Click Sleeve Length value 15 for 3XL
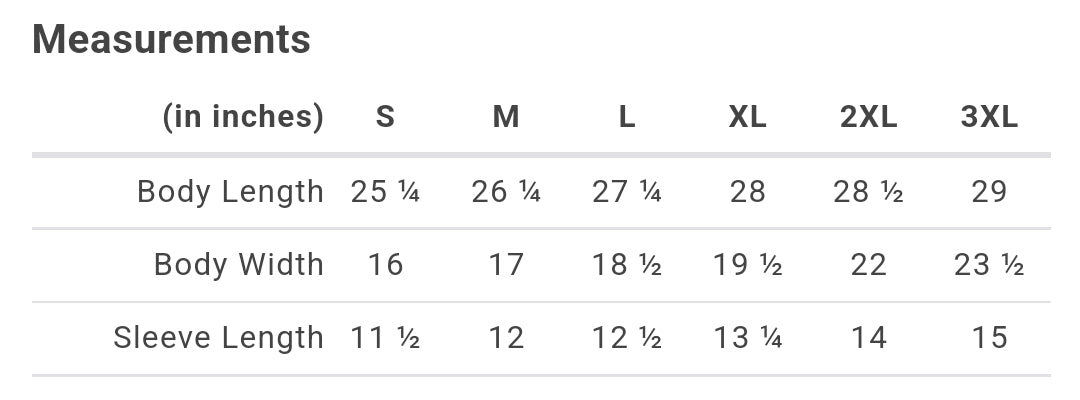 [x=989, y=338]
